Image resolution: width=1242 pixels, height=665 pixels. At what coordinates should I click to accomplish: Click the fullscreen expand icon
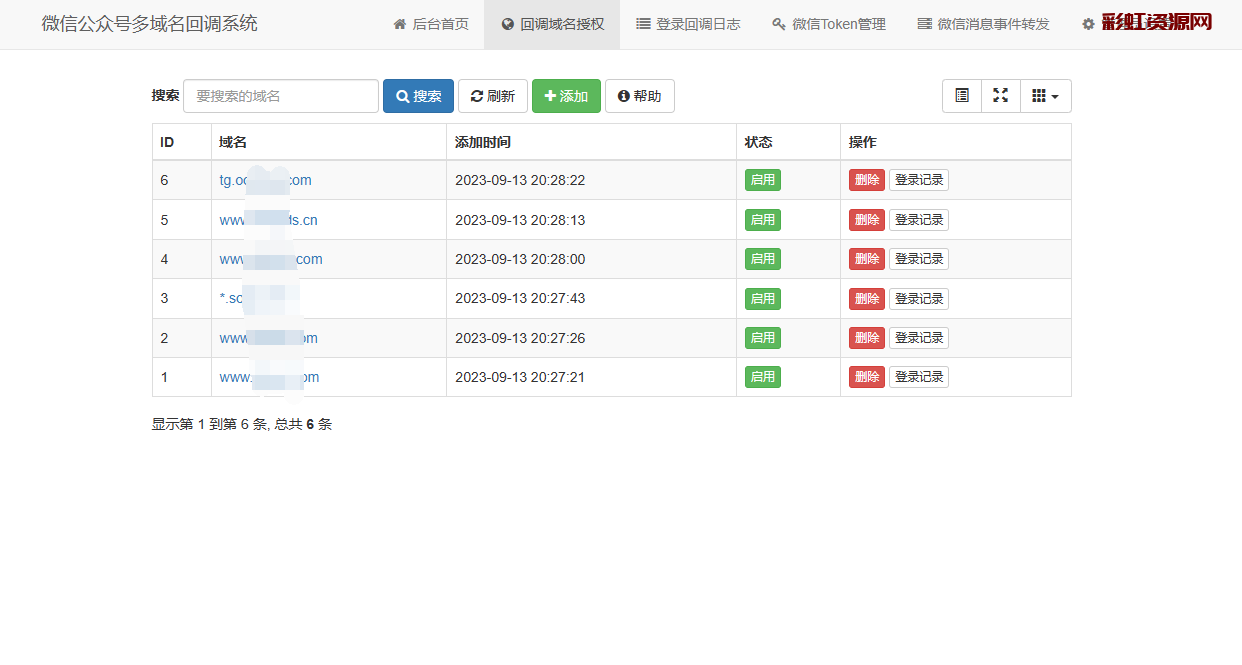click(1000, 96)
